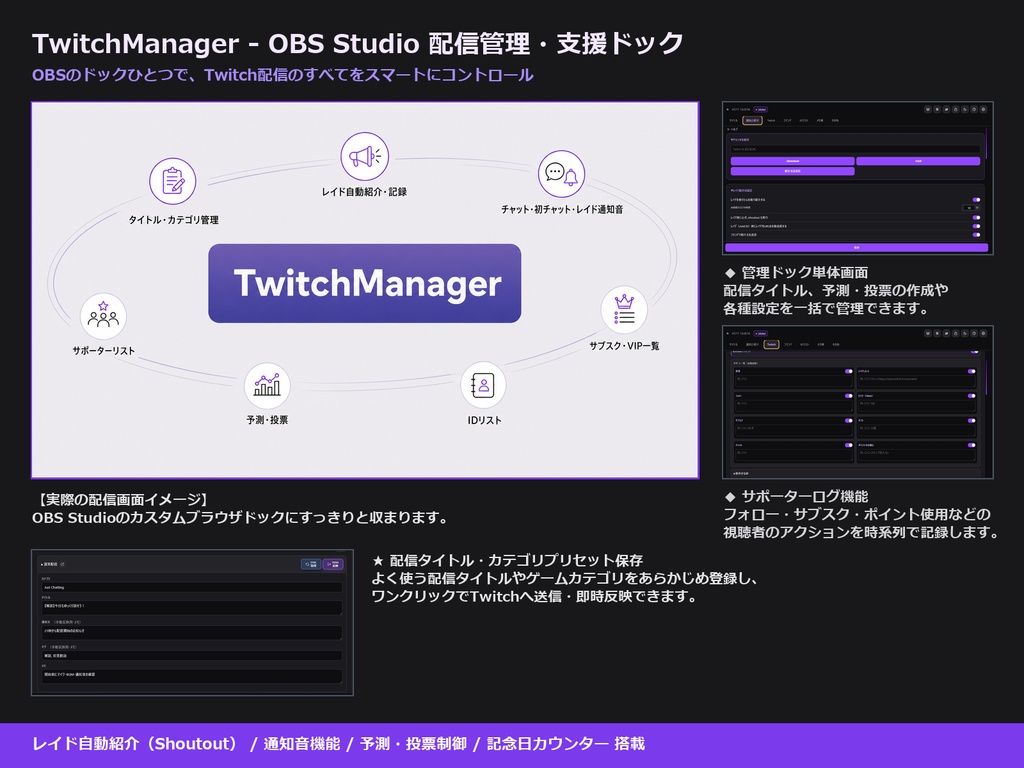Image resolution: width=1024 pixels, height=768 pixels.
Task: Click the caption 【実際の配信画面イメージ】
Action: tap(122, 500)
